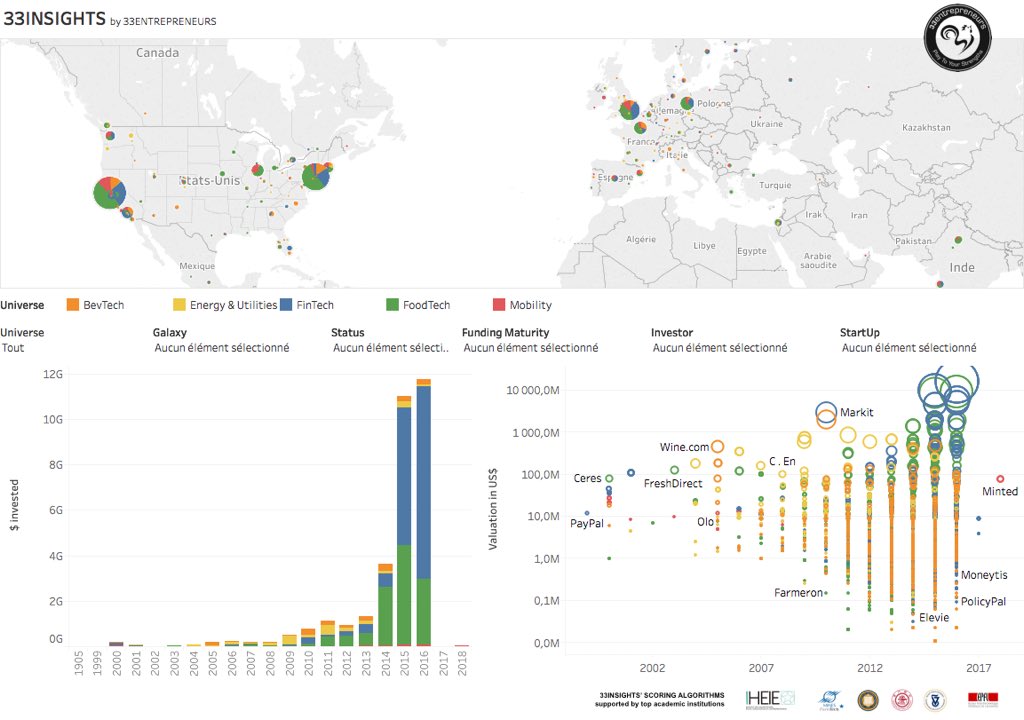This screenshot has height=720, width=1024.
Task: Click the 2000 bar in investment chart
Action: [116, 644]
